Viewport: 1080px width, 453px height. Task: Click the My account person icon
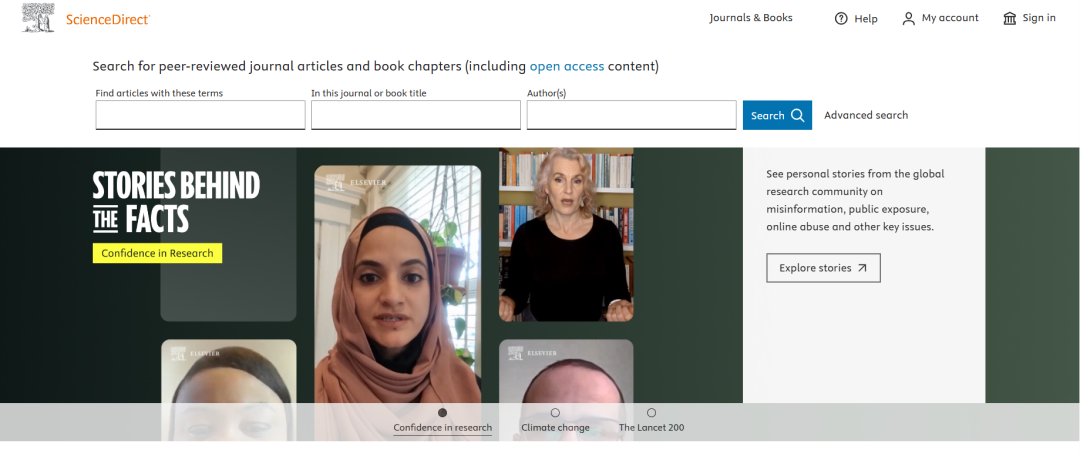coord(908,19)
